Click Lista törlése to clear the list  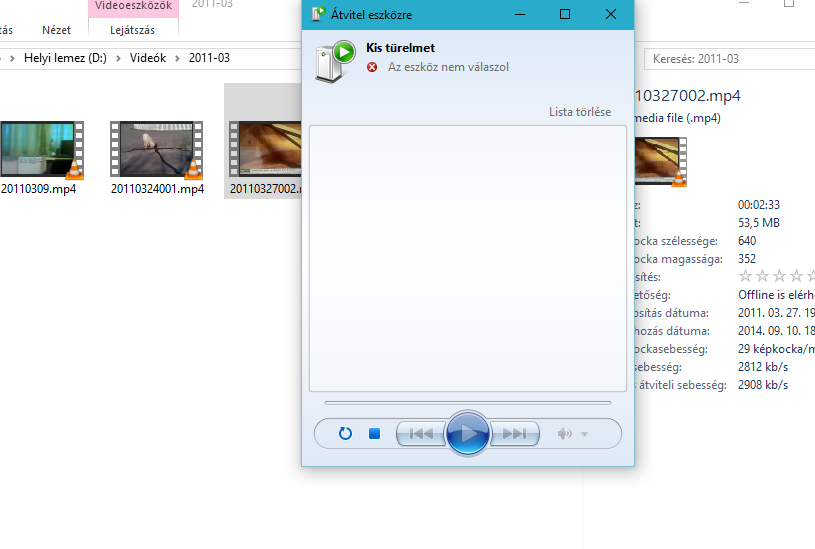coord(580,112)
